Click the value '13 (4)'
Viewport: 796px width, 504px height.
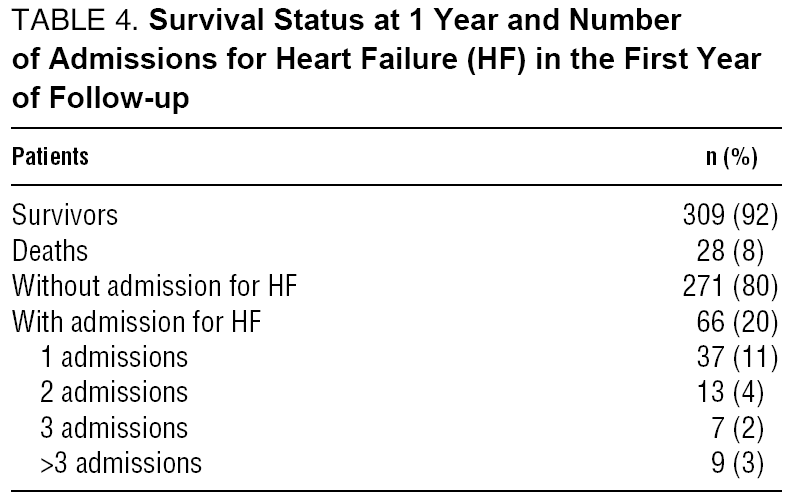click(x=733, y=392)
